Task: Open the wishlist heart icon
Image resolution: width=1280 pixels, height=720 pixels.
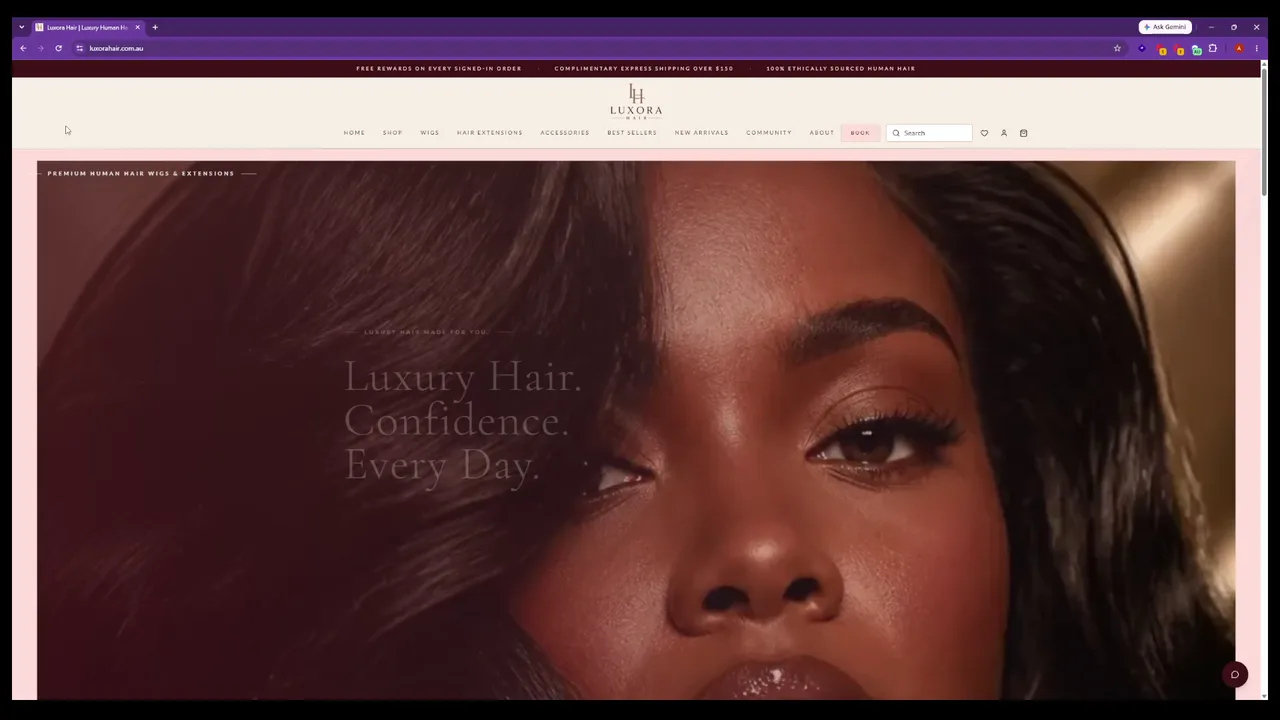Action: click(x=984, y=133)
